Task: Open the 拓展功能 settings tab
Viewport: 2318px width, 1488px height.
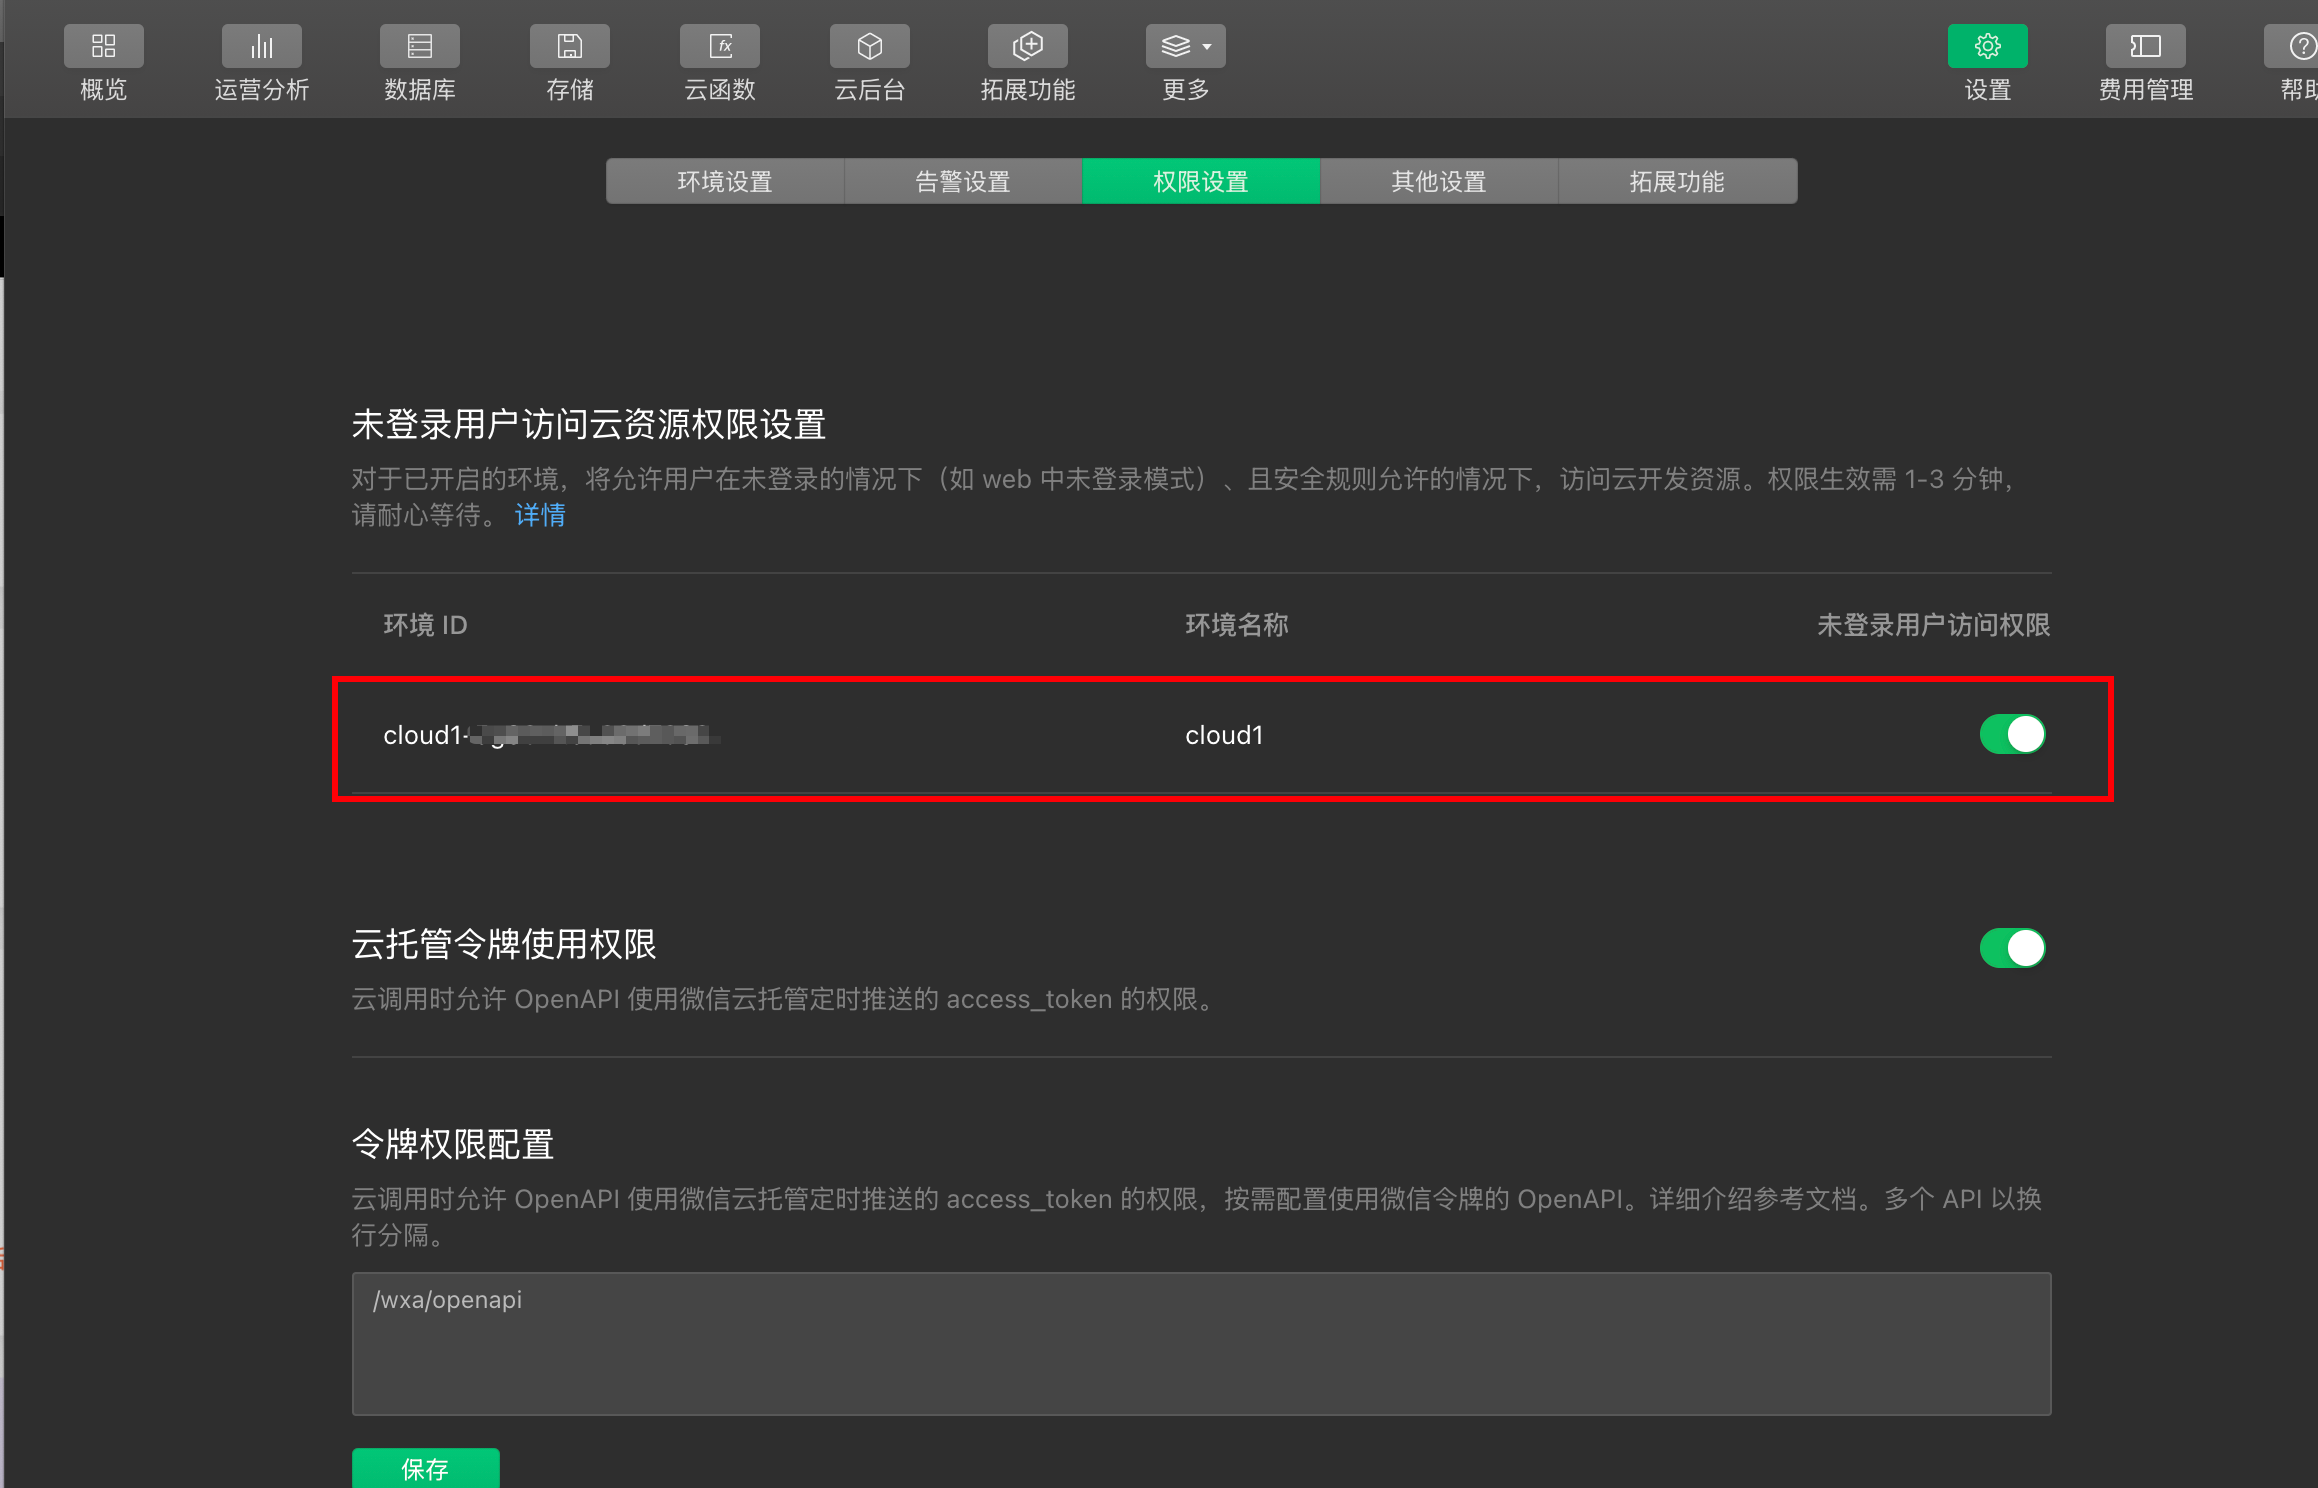Action: coord(1677,182)
